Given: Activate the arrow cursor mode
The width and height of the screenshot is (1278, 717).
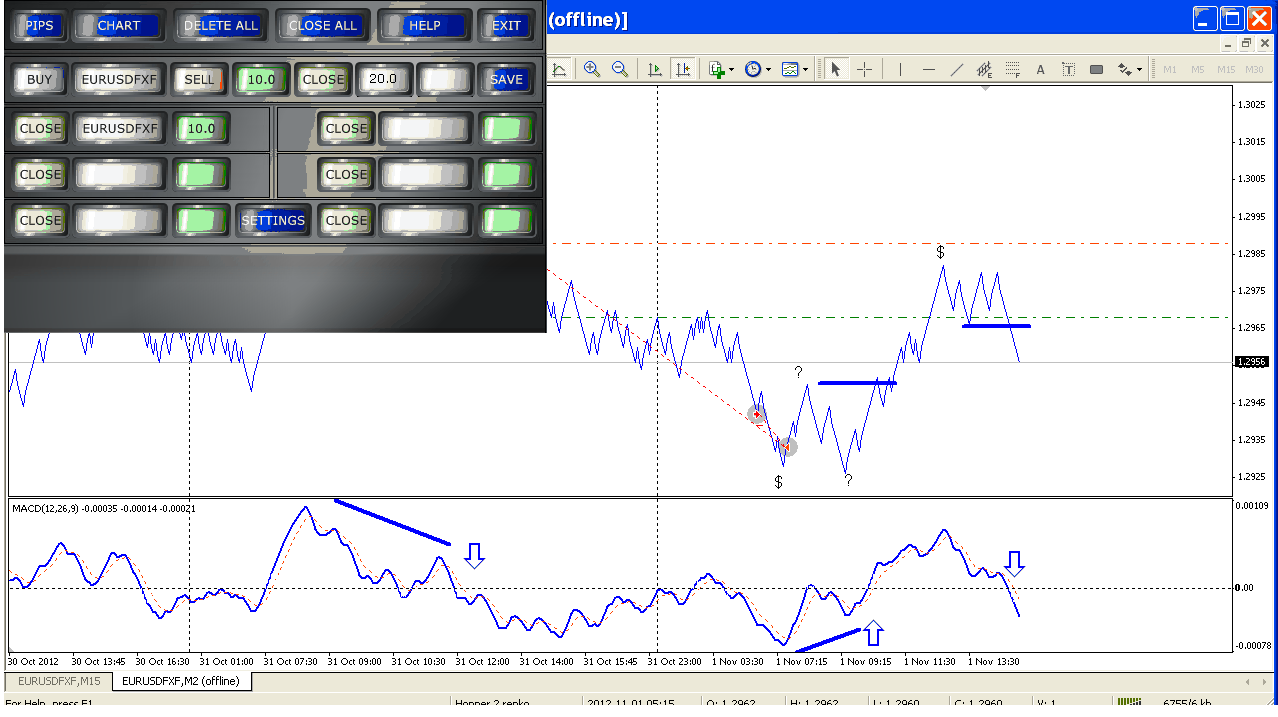Looking at the screenshot, I should click(835, 69).
